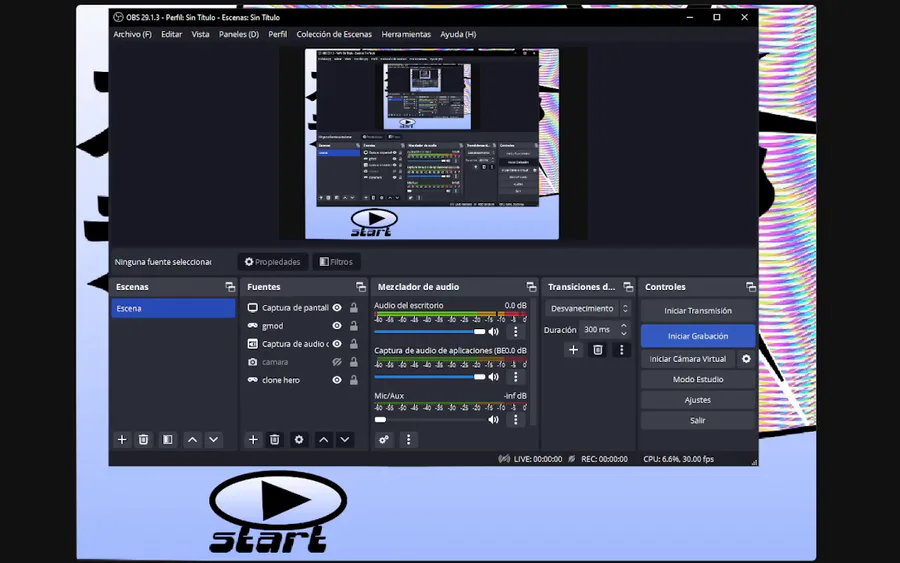Screen dimensions: 900x563
Task: Adjust Audio del escritorio volume slider
Action: (x=430, y=332)
